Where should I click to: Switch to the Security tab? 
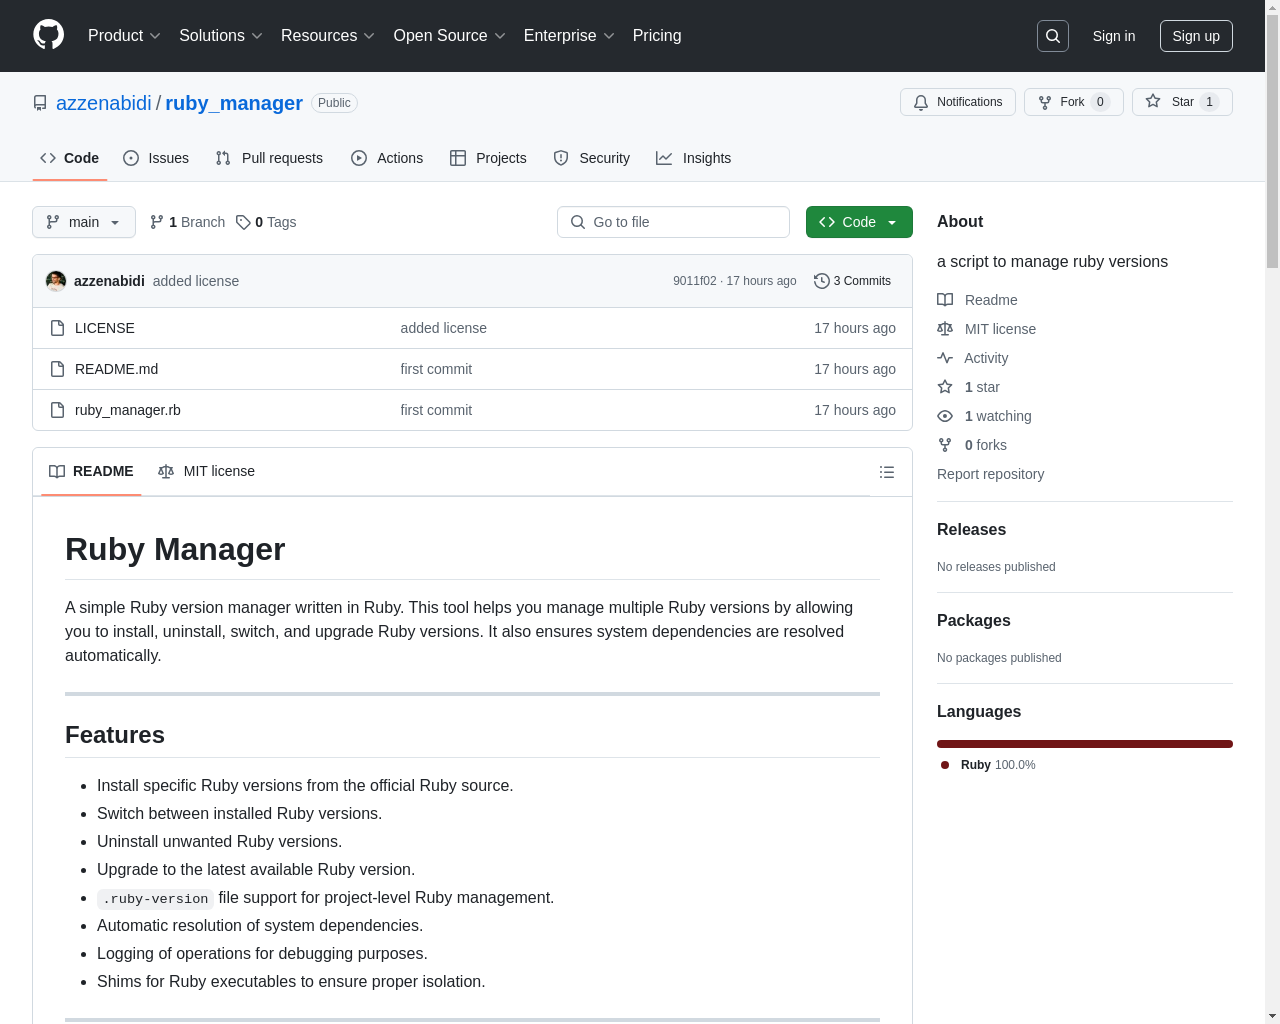pos(592,158)
